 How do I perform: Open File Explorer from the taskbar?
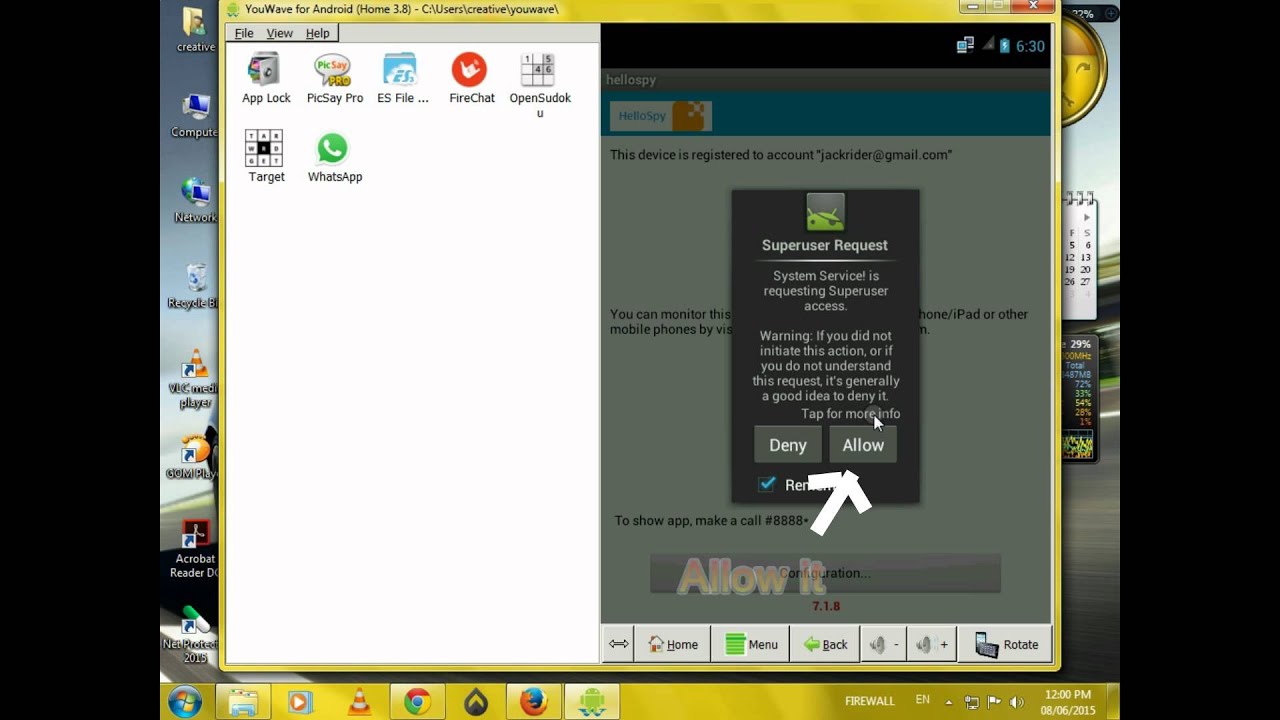tap(243, 702)
